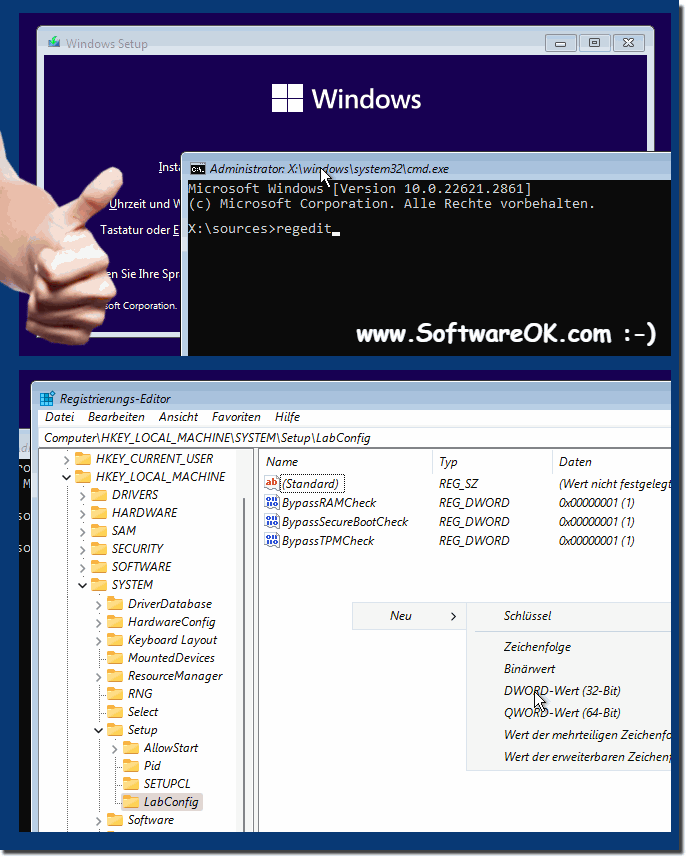The height and width of the screenshot is (857, 686).
Task: Click the BypassTPMCheck DWORD value icon
Action: (x=272, y=541)
